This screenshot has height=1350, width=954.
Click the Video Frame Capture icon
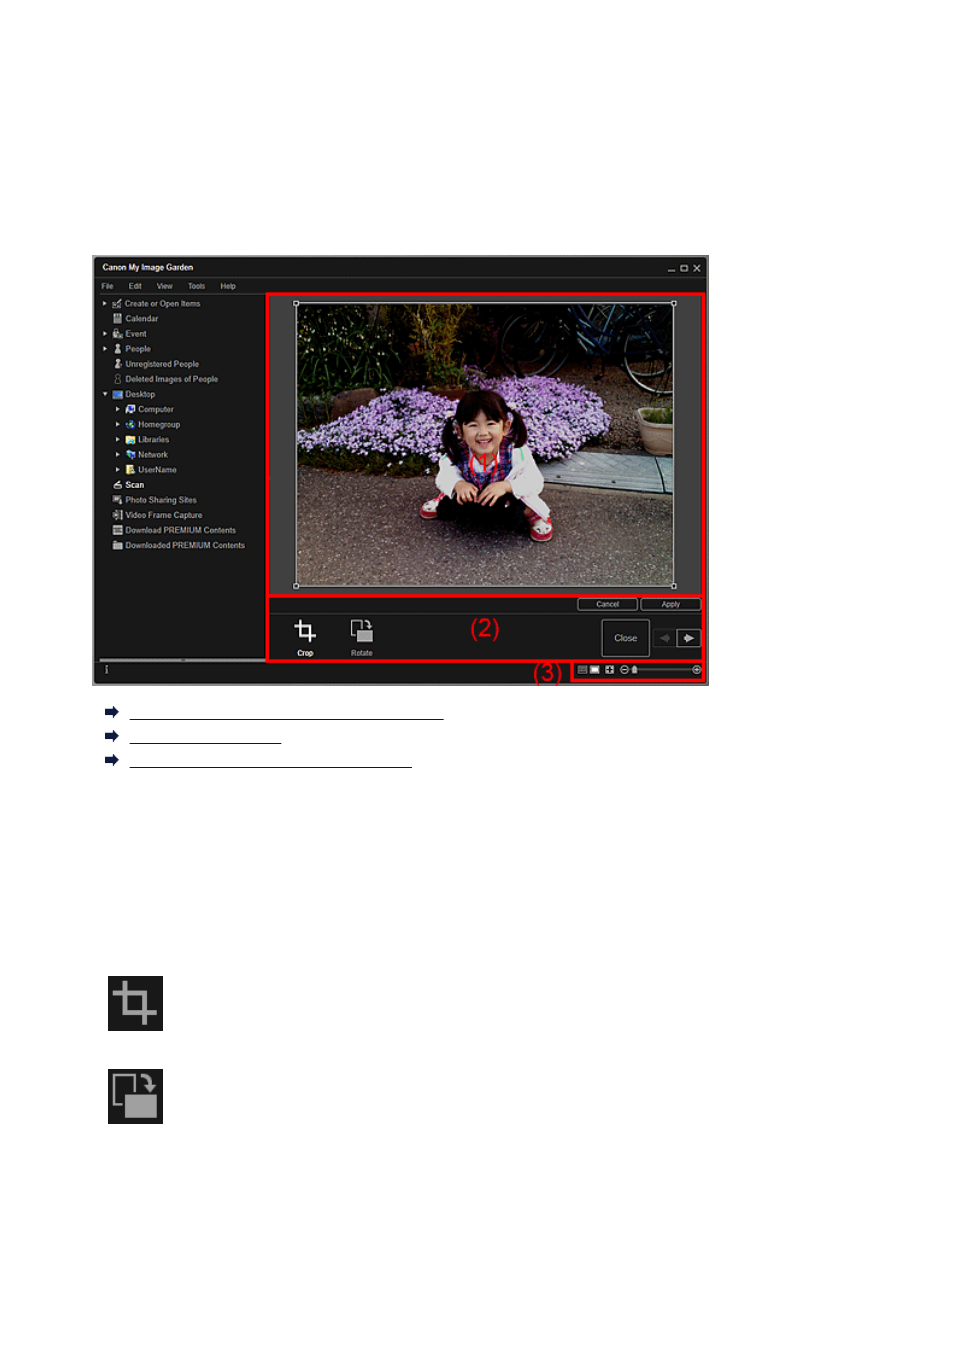pos(117,515)
